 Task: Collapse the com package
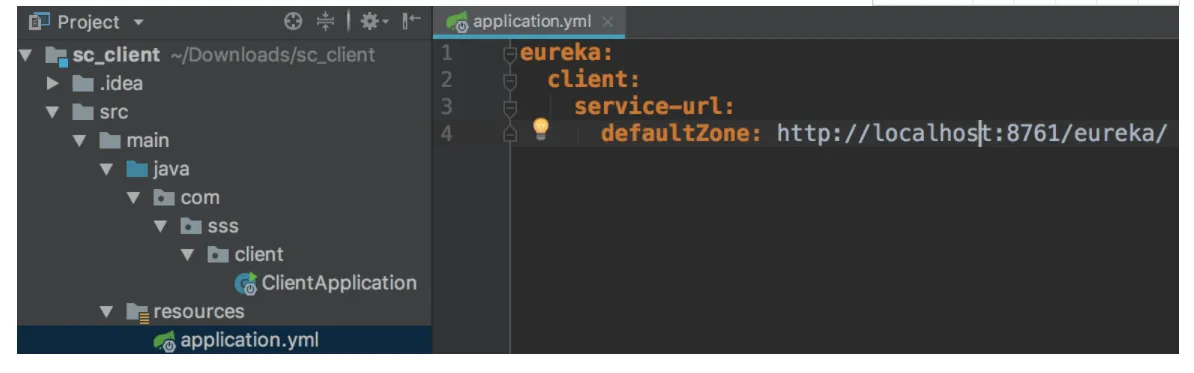(134, 198)
